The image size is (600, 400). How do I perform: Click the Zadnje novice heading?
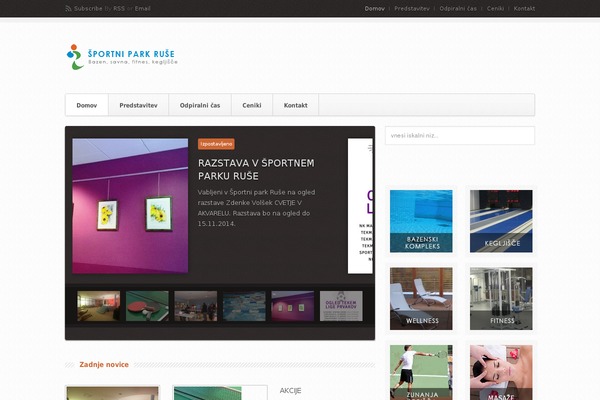[104, 364]
